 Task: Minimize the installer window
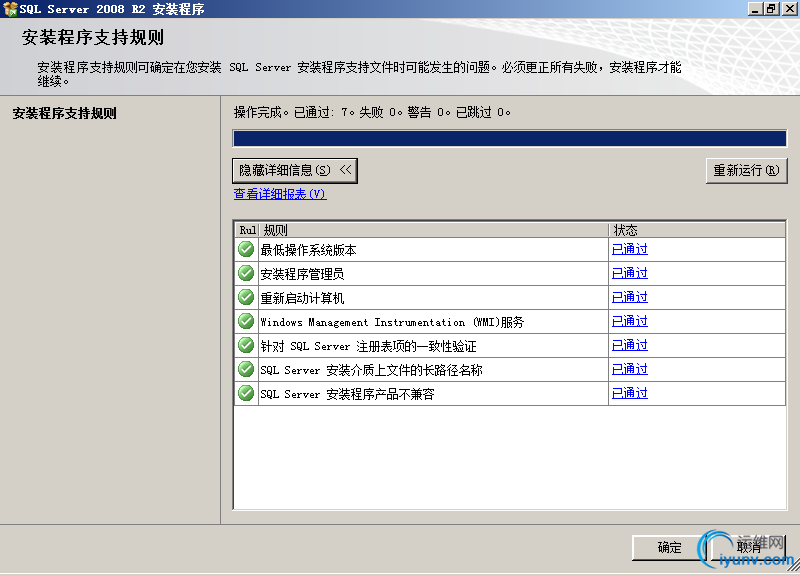point(755,9)
